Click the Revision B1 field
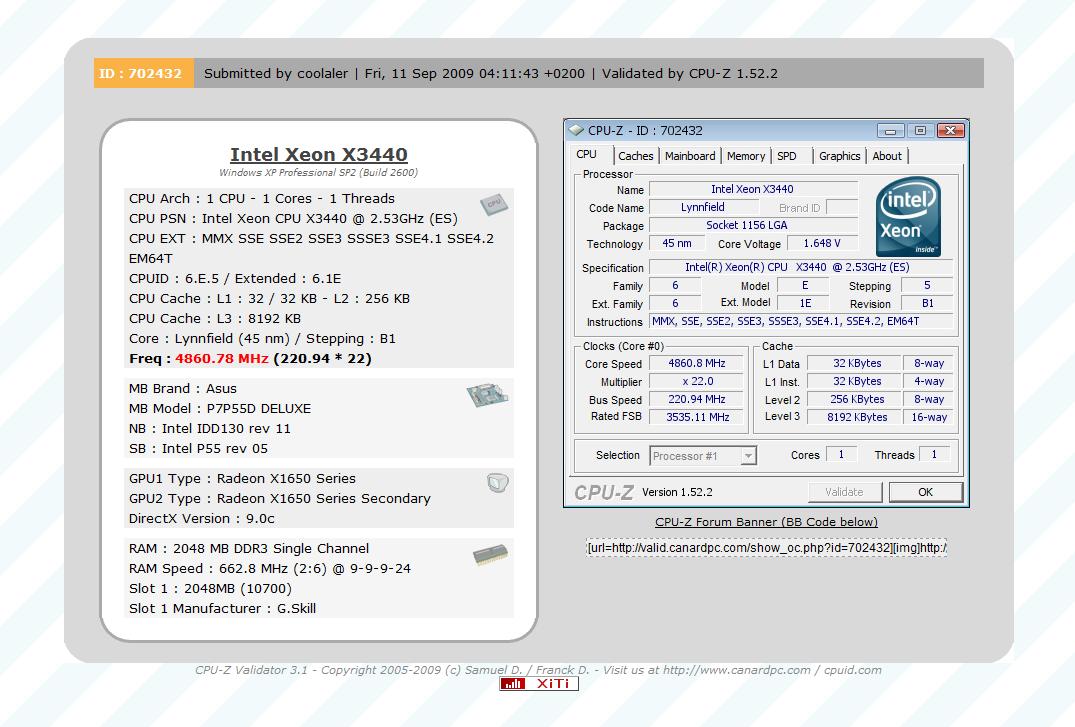Screen dimensions: 1075x727 [927, 303]
